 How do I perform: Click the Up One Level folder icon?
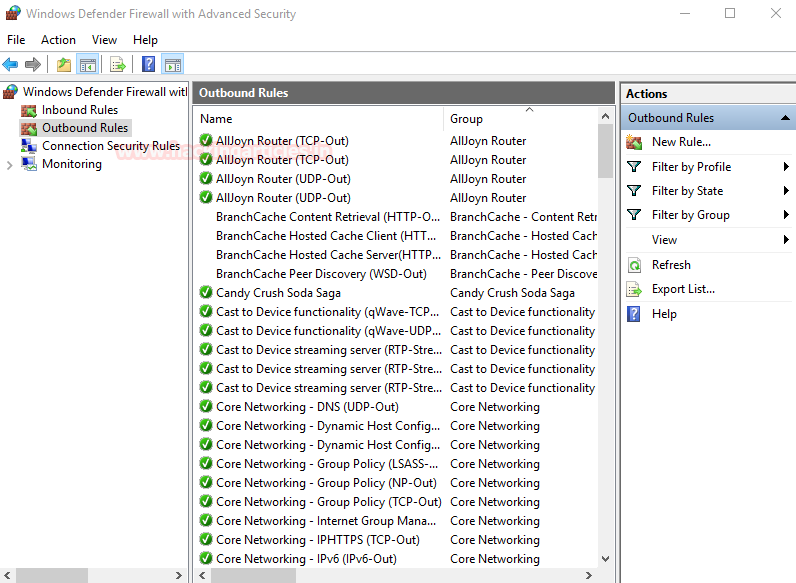tap(64, 64)
